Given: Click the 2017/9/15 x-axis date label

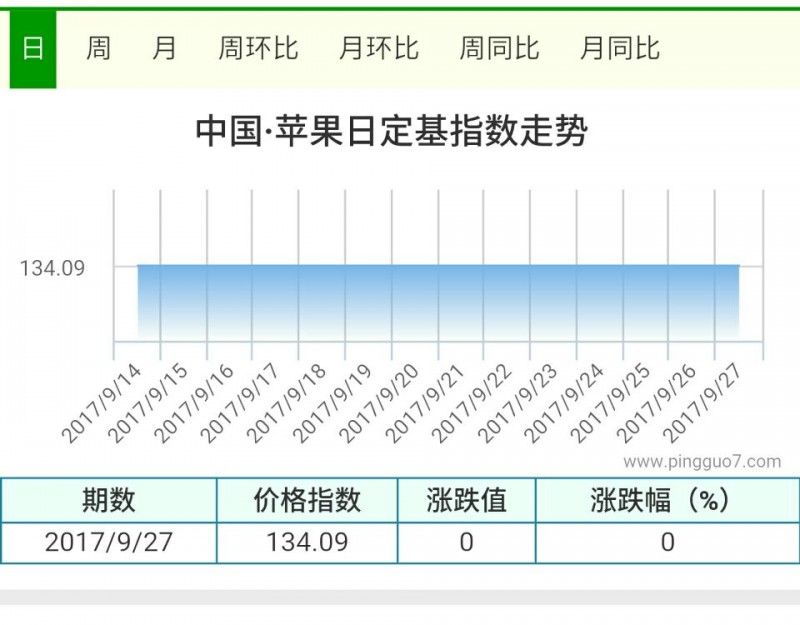Looking at the screenshot, I should coord(148,403).
